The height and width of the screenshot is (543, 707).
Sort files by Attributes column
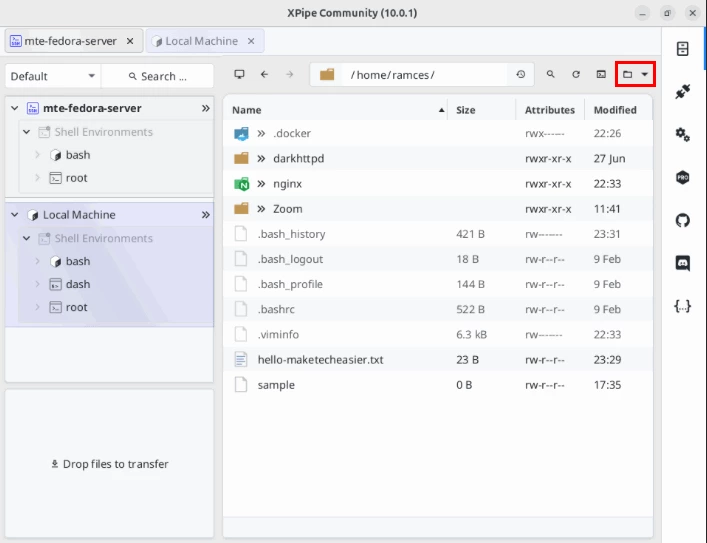(550, 110)
